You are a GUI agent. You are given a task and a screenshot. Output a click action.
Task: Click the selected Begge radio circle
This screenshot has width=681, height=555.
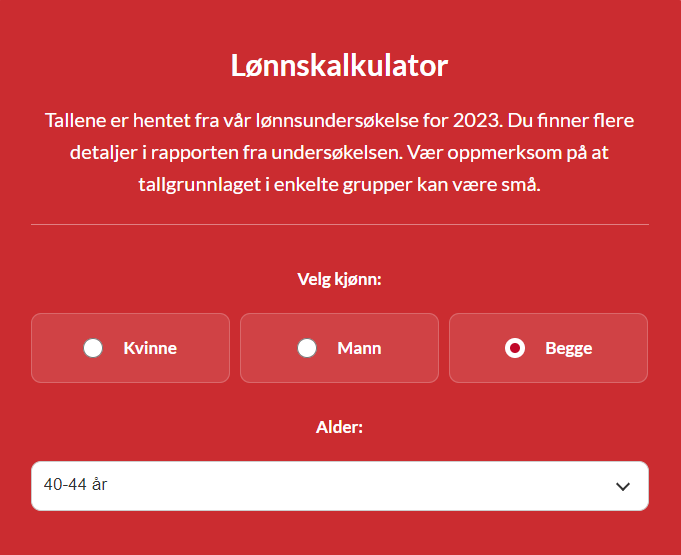click(x=515, y=348)
